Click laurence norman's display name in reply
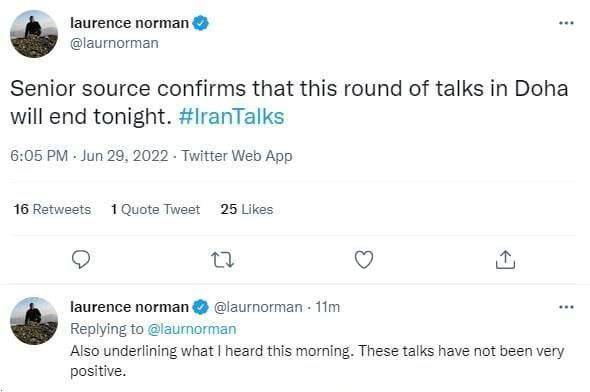This screenshot has width=590, height=392. (x=129, y=307)
